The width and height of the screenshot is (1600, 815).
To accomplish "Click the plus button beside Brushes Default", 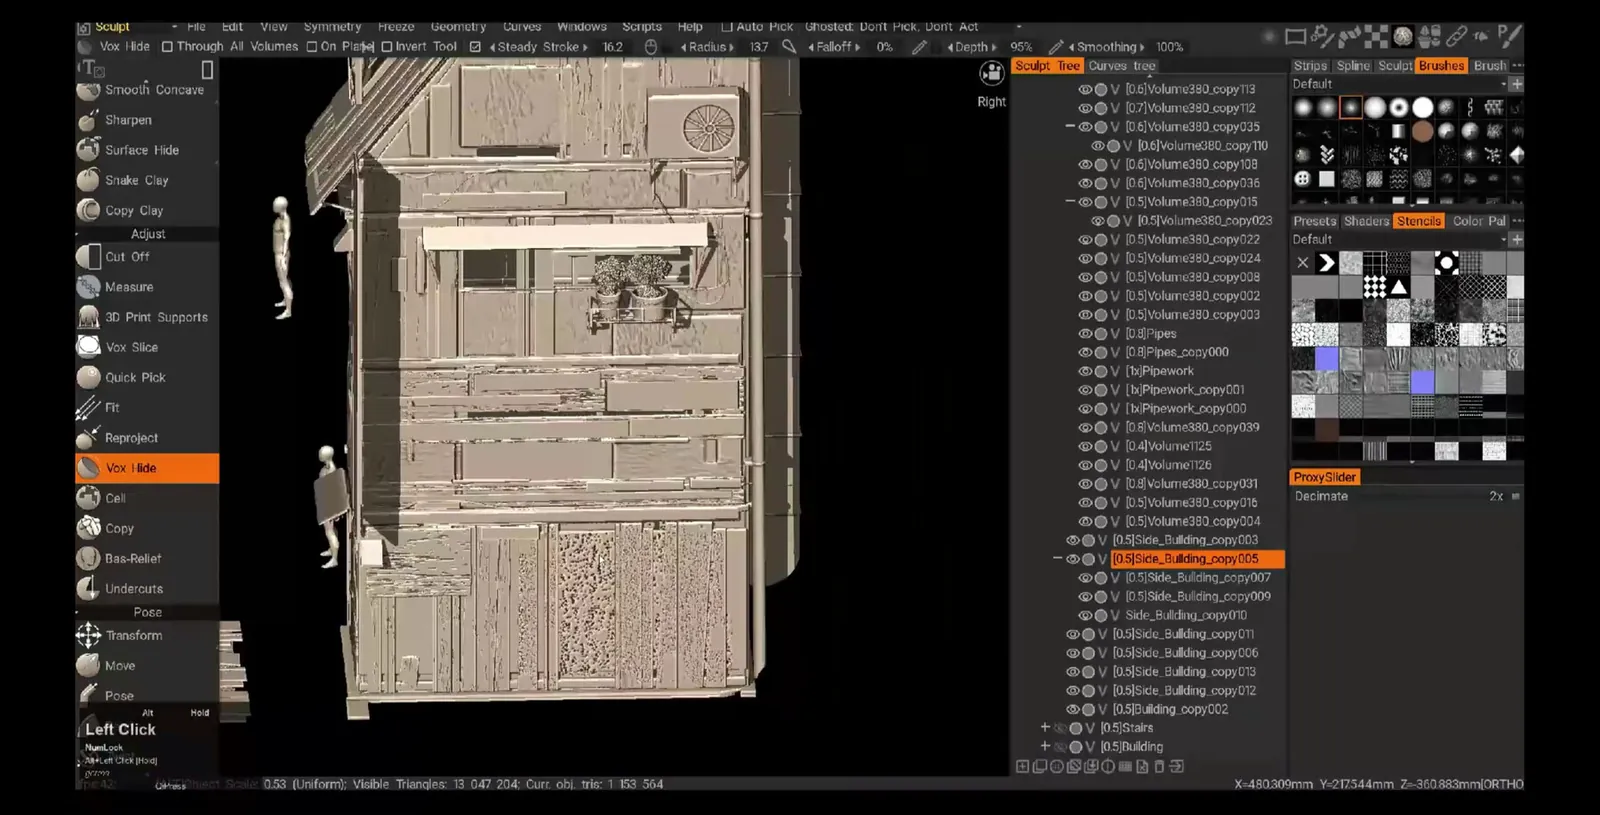I will [1516, 84].
